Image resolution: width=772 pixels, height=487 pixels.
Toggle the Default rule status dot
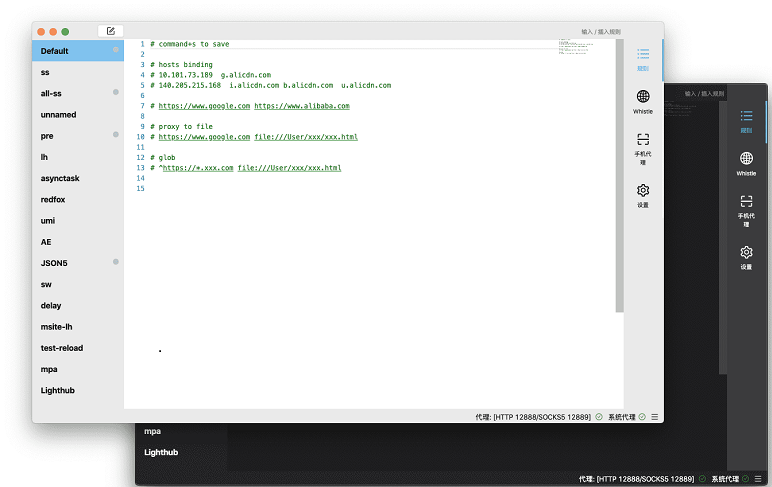[x=116, y=50]
